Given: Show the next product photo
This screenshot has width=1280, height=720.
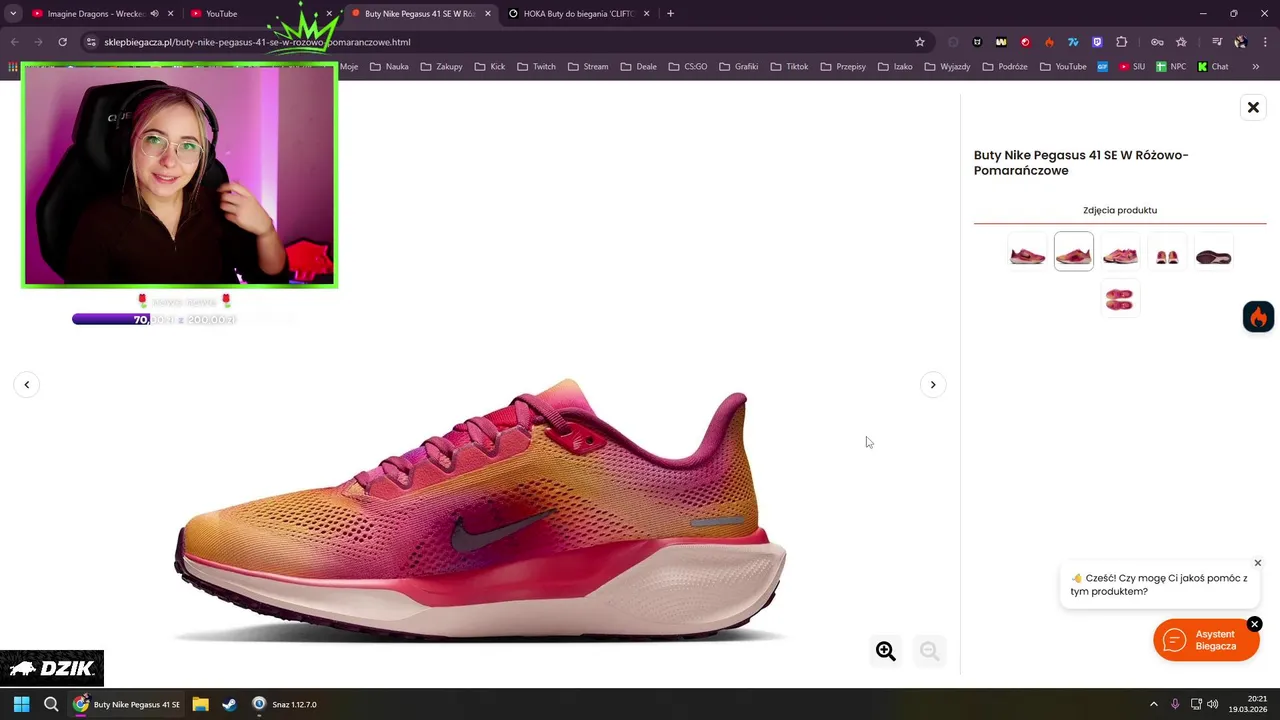Looking at the screenshot, I should [x=933, y=384].
